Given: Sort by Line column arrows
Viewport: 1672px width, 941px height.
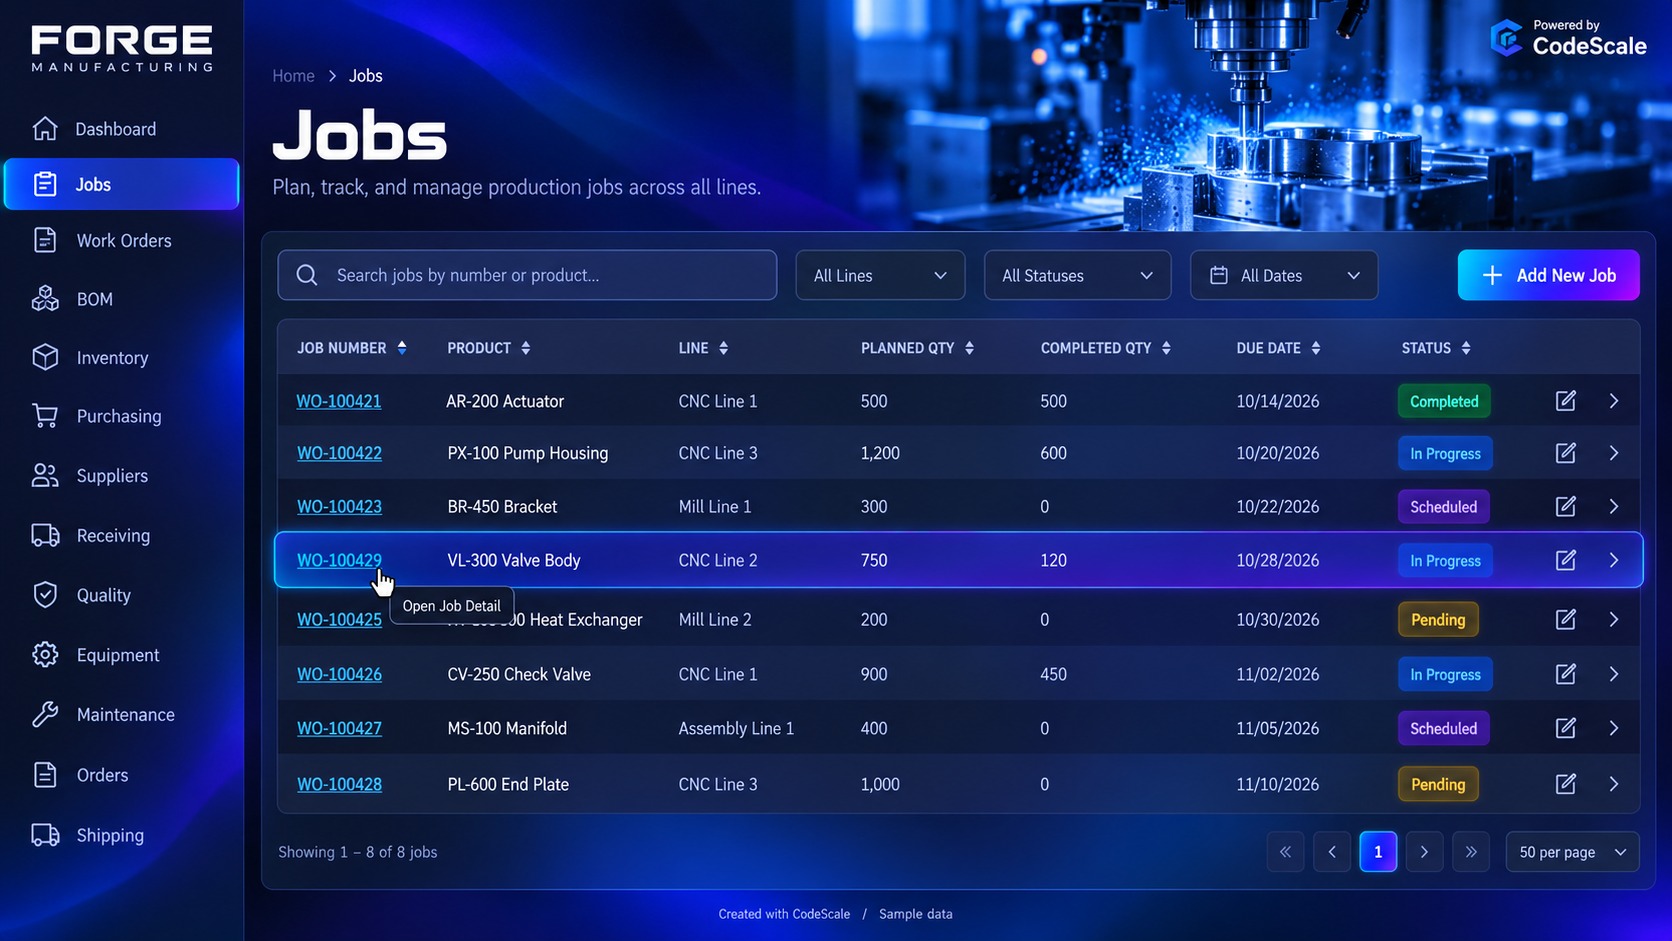Looking at the screenshot, I should tap(723, 348).
